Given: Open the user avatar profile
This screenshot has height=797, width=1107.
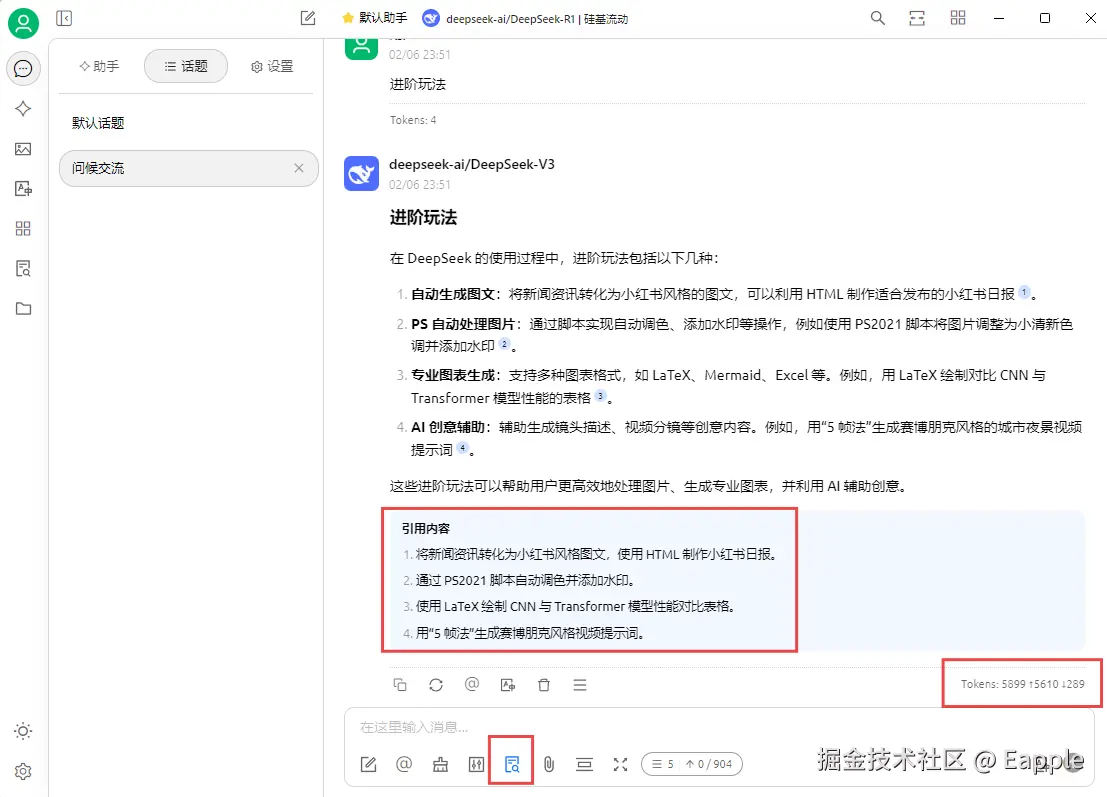Looking at the screenshot, I should click(x=23, y=23).
